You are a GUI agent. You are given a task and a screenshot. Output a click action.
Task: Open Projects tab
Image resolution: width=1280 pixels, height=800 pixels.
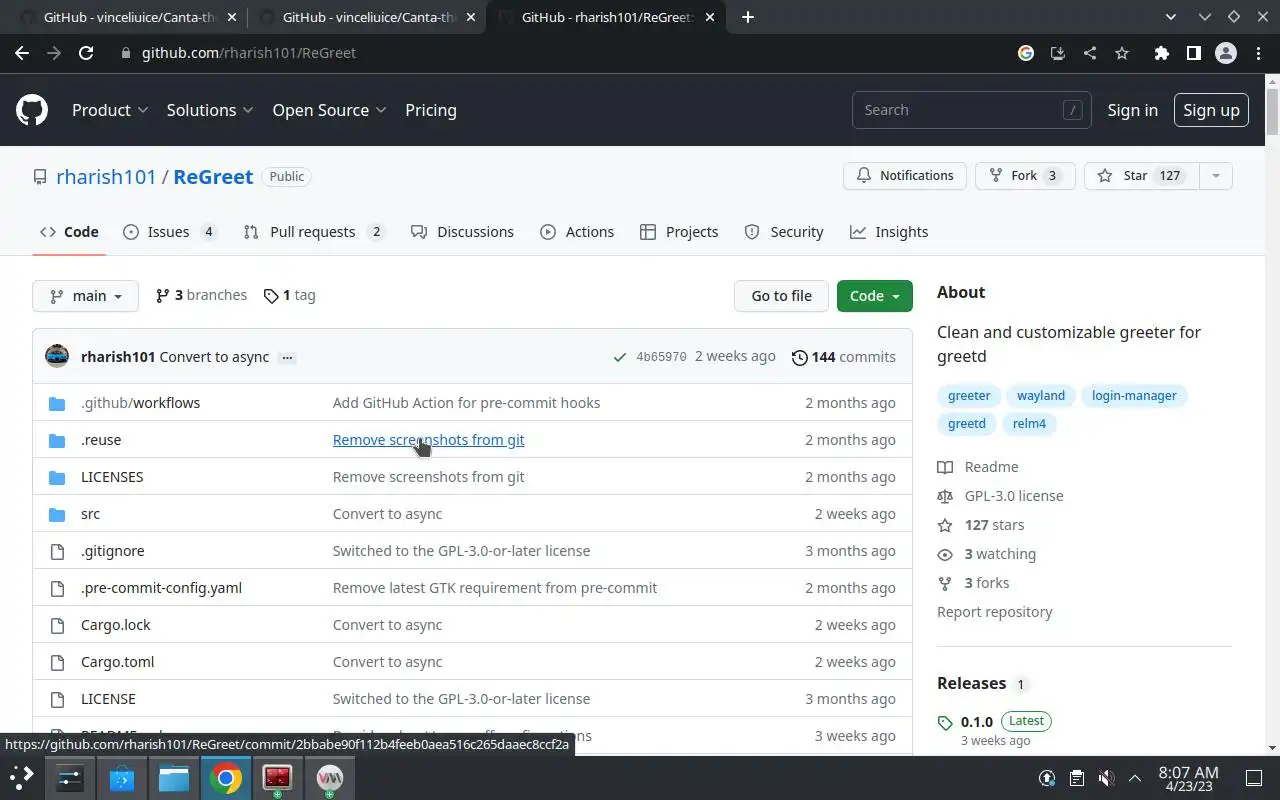pyautogui.click(x=679, y=232)
